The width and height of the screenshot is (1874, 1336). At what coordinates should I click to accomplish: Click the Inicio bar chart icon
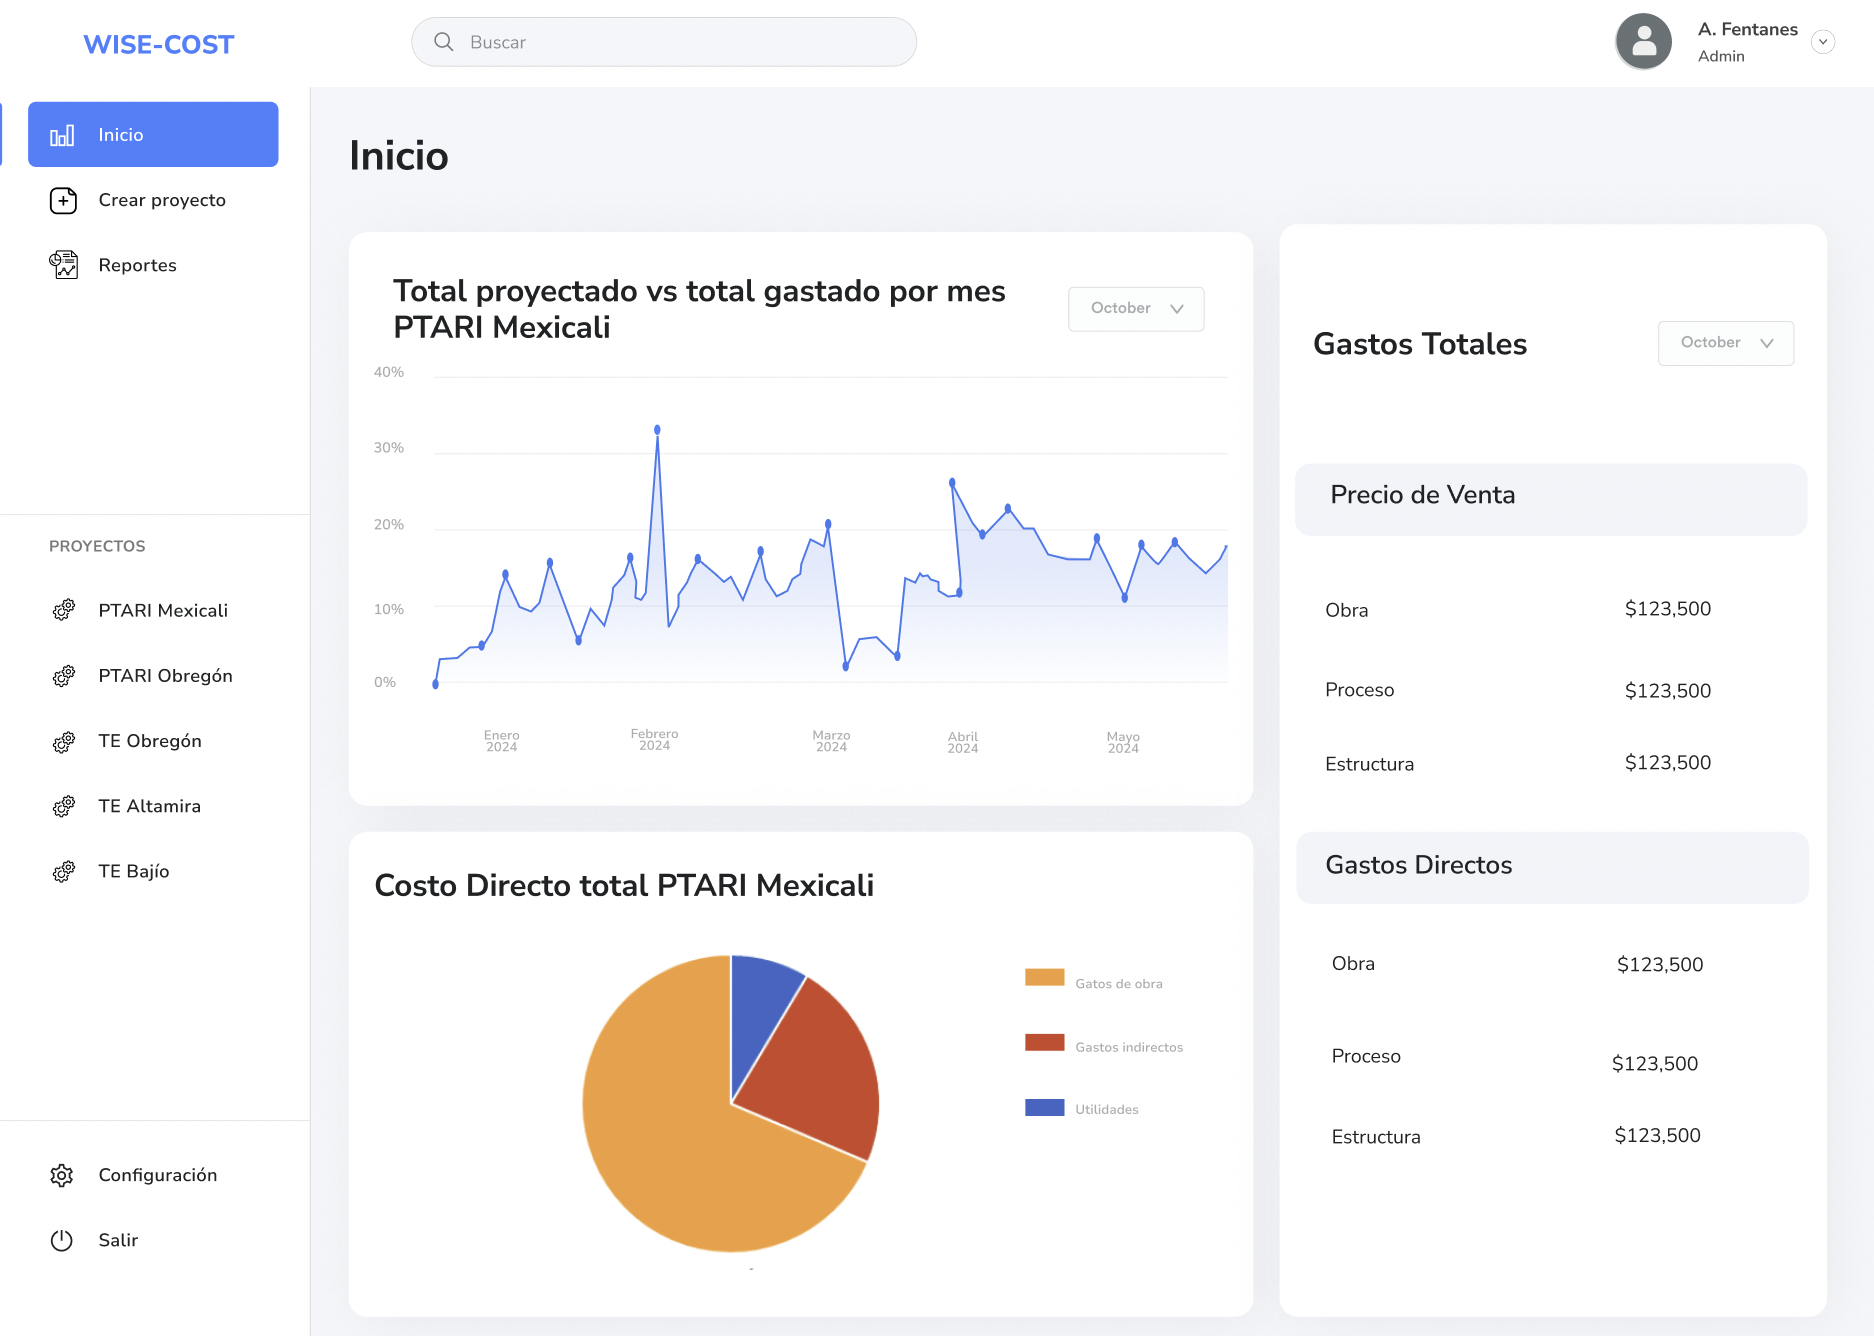coord(62,135)
